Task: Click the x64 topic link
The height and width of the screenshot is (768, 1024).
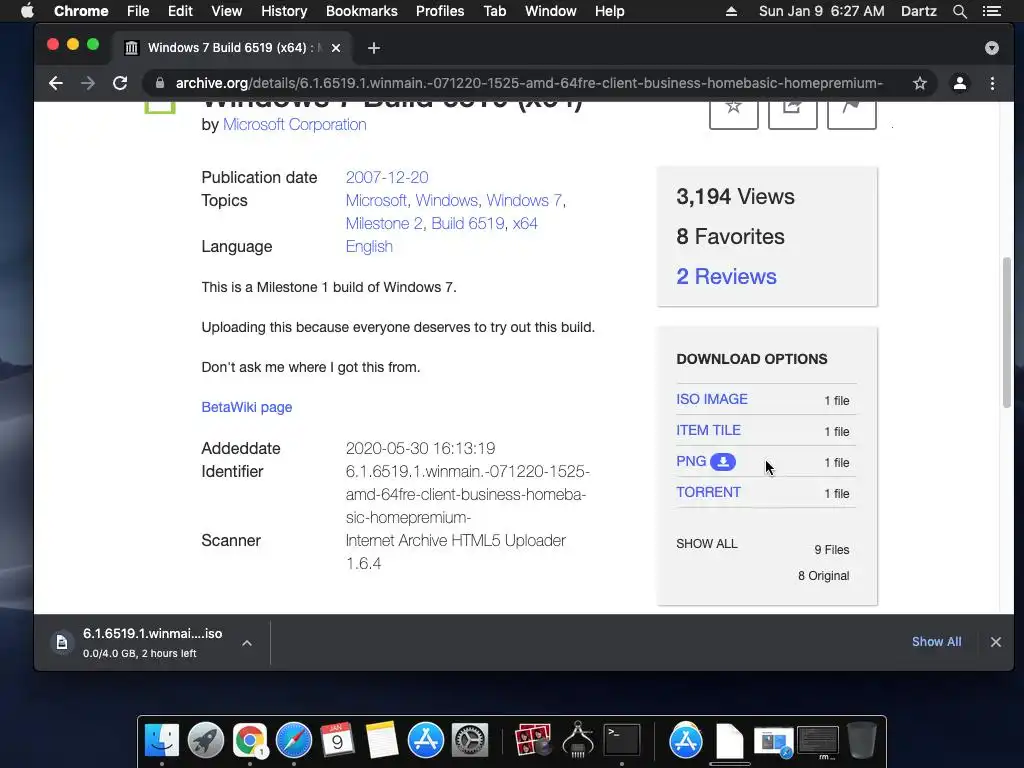Action: (x=525, y=223)
